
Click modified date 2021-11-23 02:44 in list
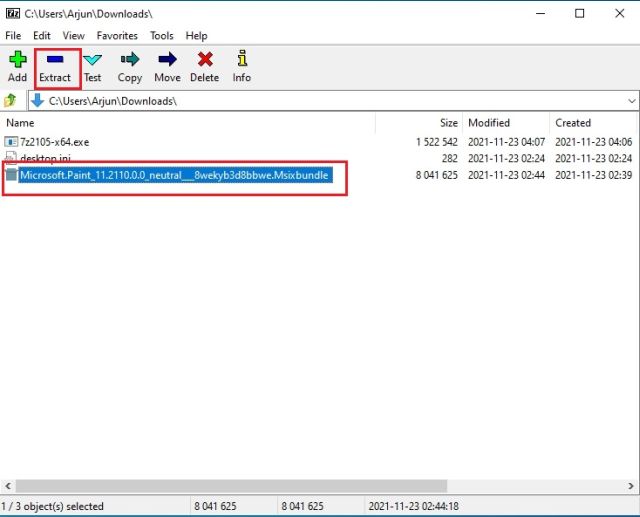pos(506,175)
